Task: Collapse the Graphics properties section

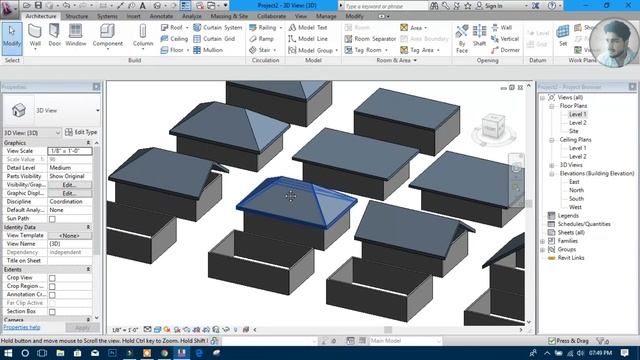Action: 88,143
